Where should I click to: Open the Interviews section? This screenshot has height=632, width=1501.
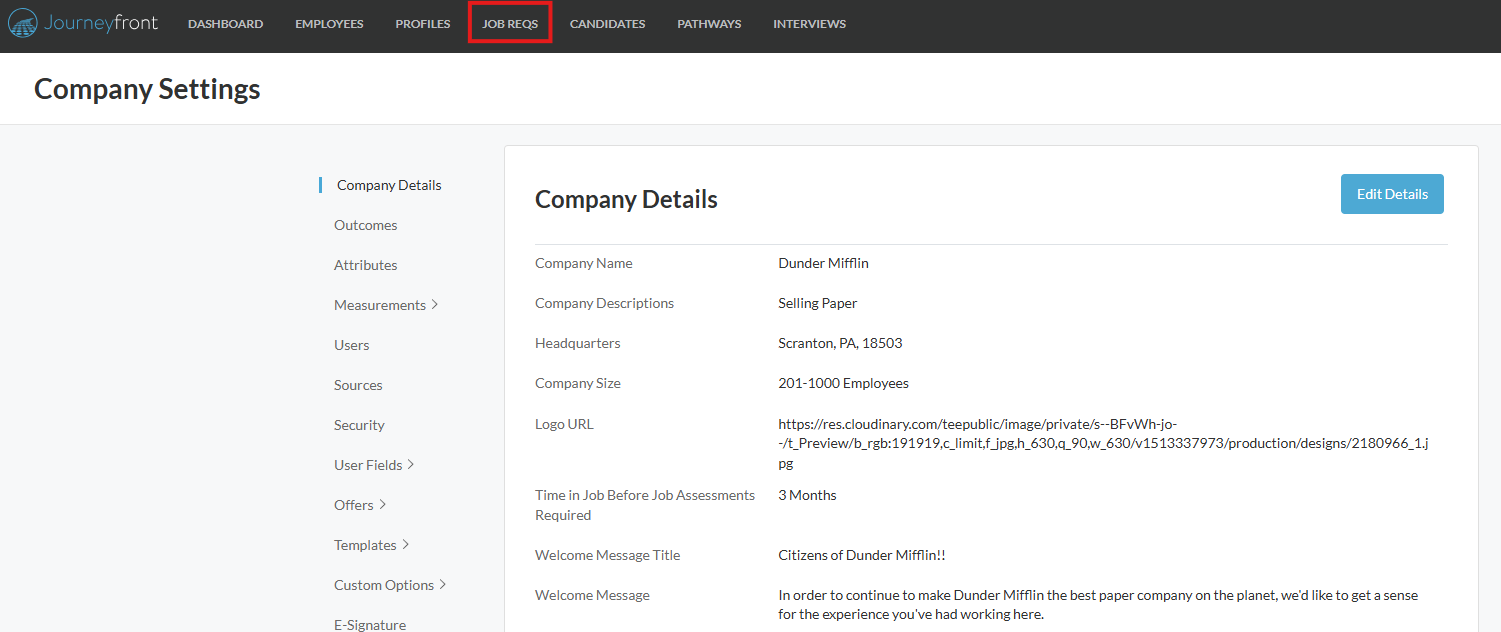(809, 24)
